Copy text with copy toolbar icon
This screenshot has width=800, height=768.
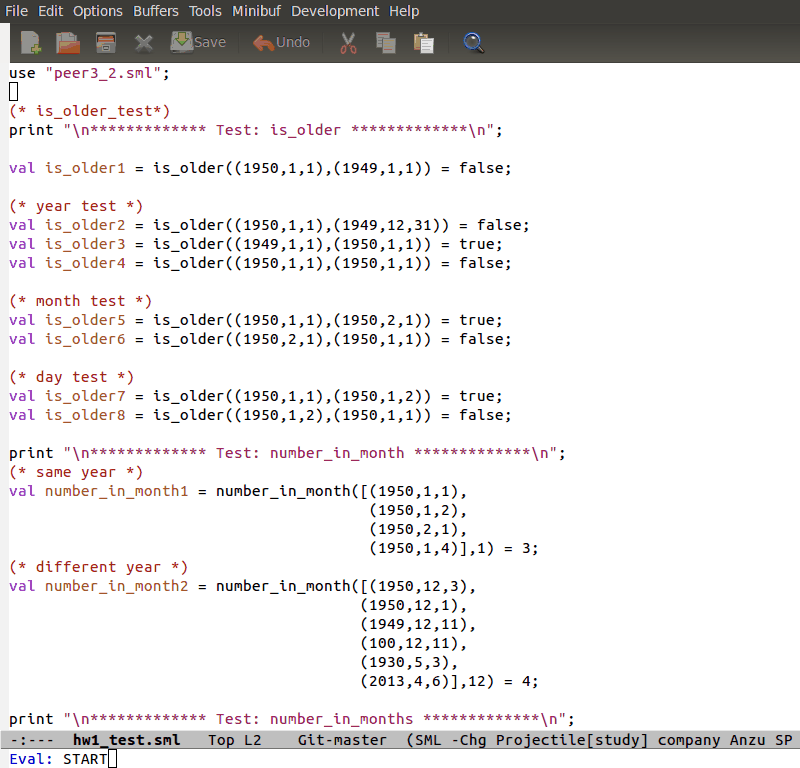385,42
